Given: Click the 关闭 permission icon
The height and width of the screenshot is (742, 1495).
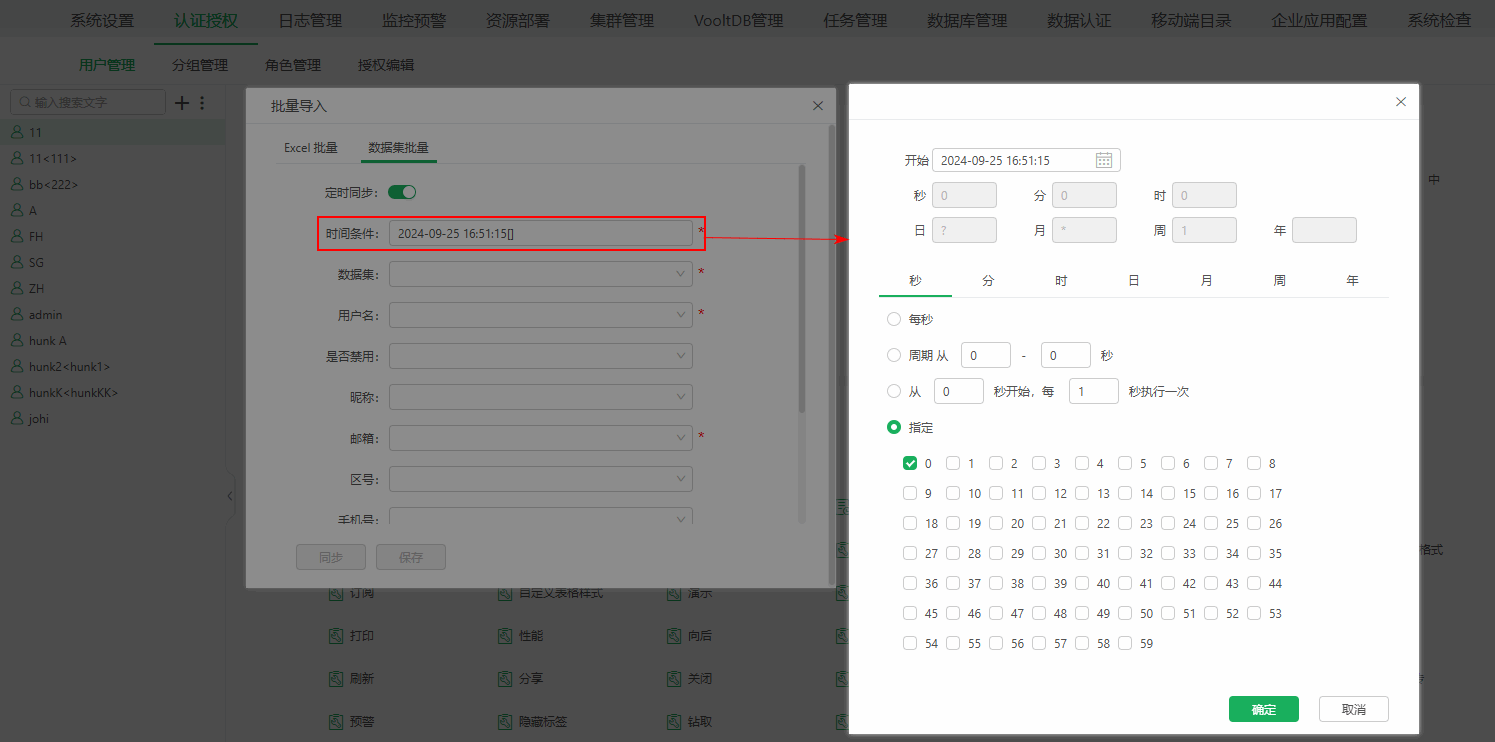Looking at the screenshot, I should (675, 678).
